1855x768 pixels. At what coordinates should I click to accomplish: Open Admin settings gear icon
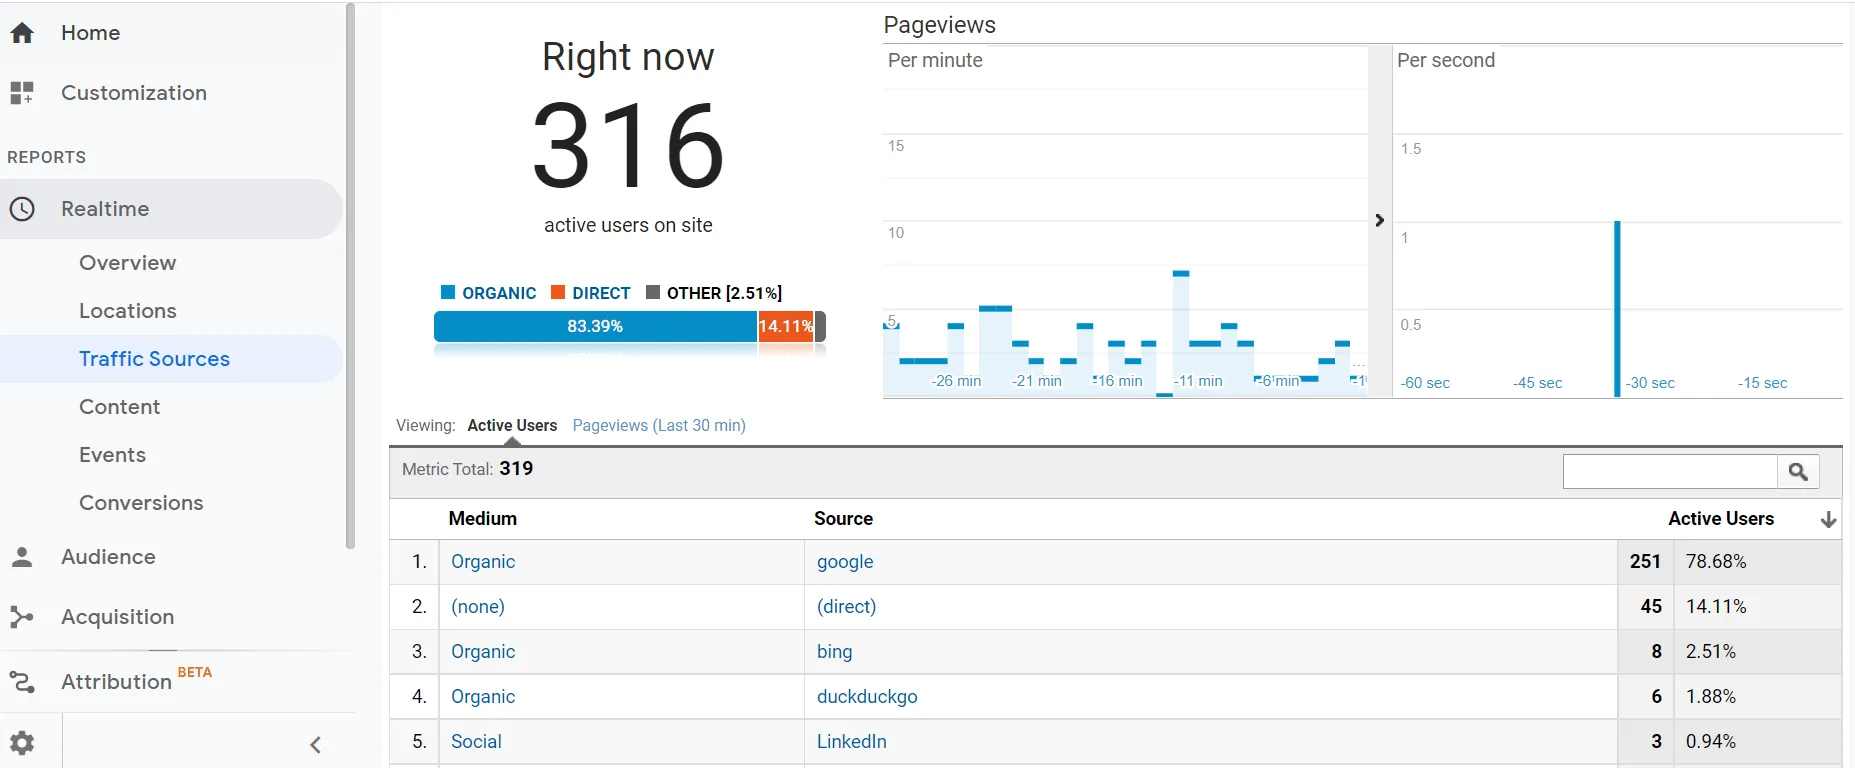coord(22,743)
